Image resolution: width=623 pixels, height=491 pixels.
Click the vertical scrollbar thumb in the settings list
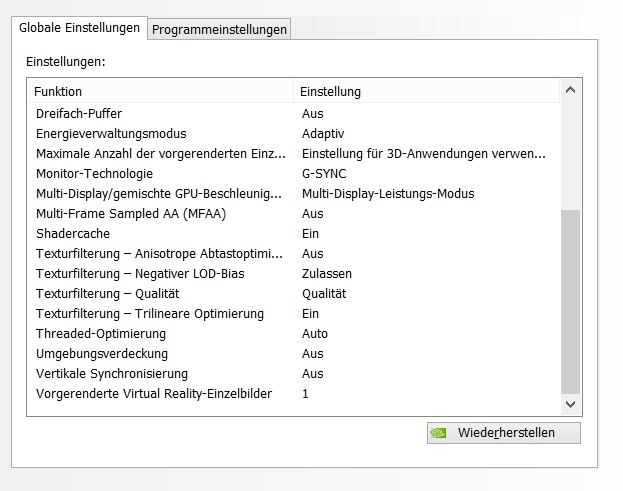point(571,302)
